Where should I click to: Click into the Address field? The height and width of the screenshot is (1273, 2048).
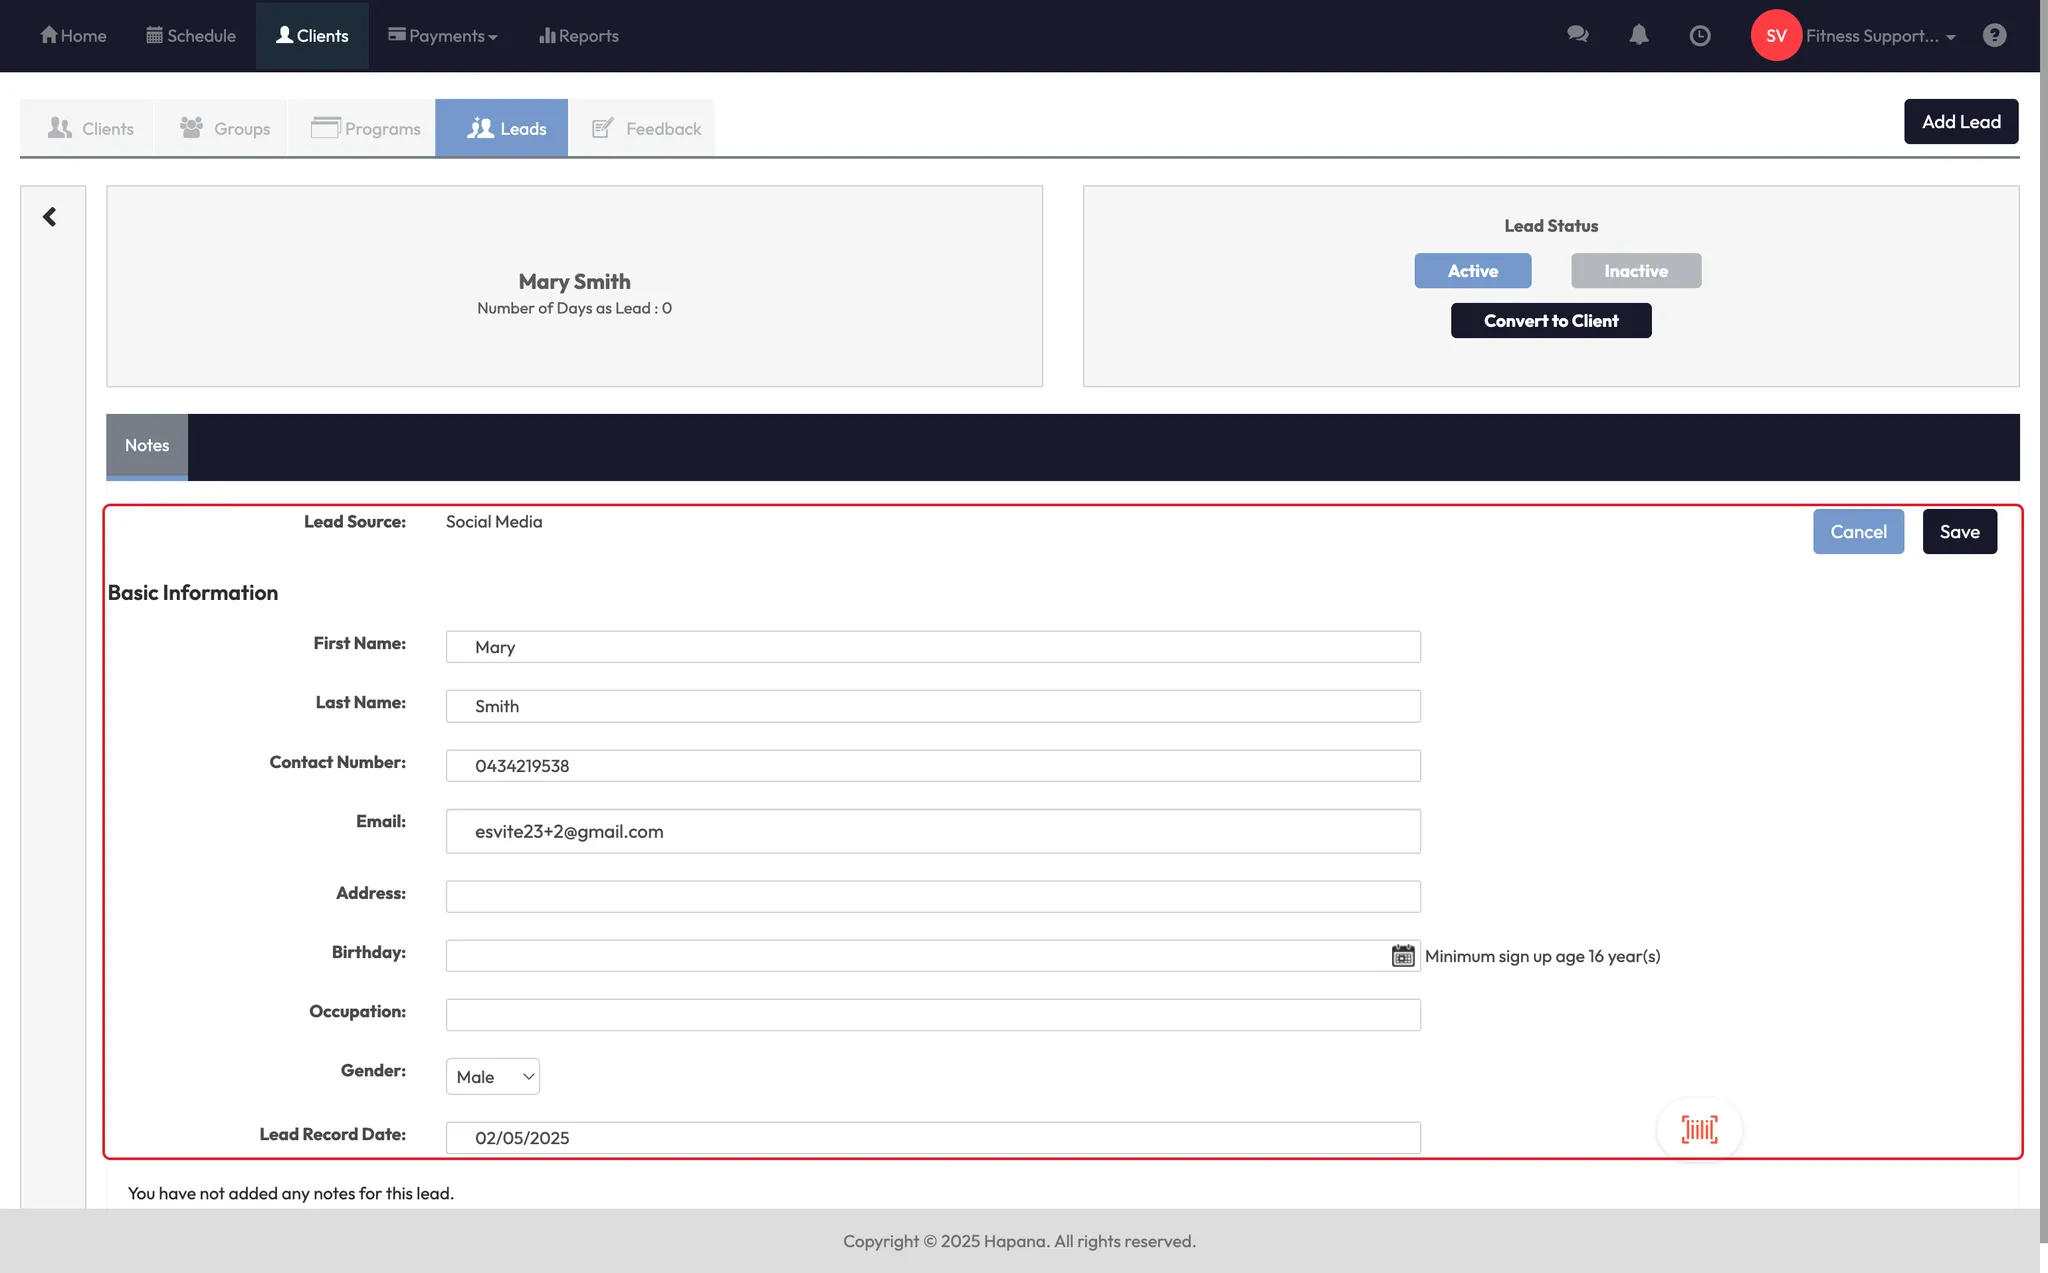coord(932,896)
